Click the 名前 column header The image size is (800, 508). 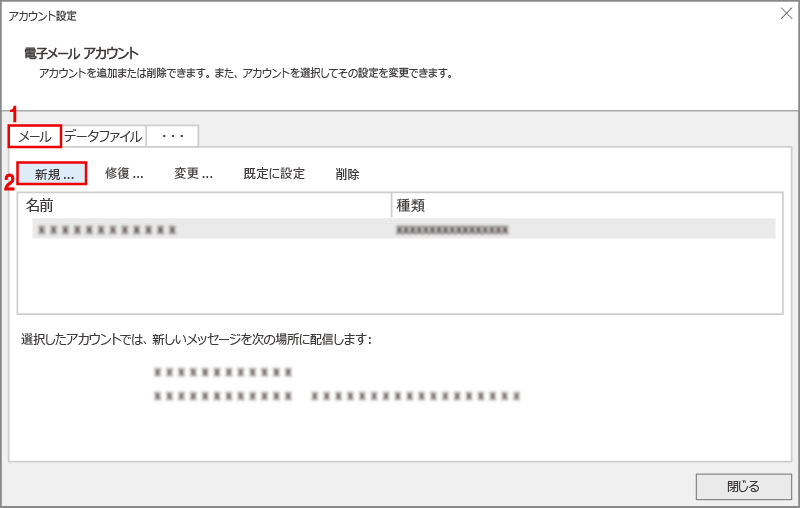205,206
